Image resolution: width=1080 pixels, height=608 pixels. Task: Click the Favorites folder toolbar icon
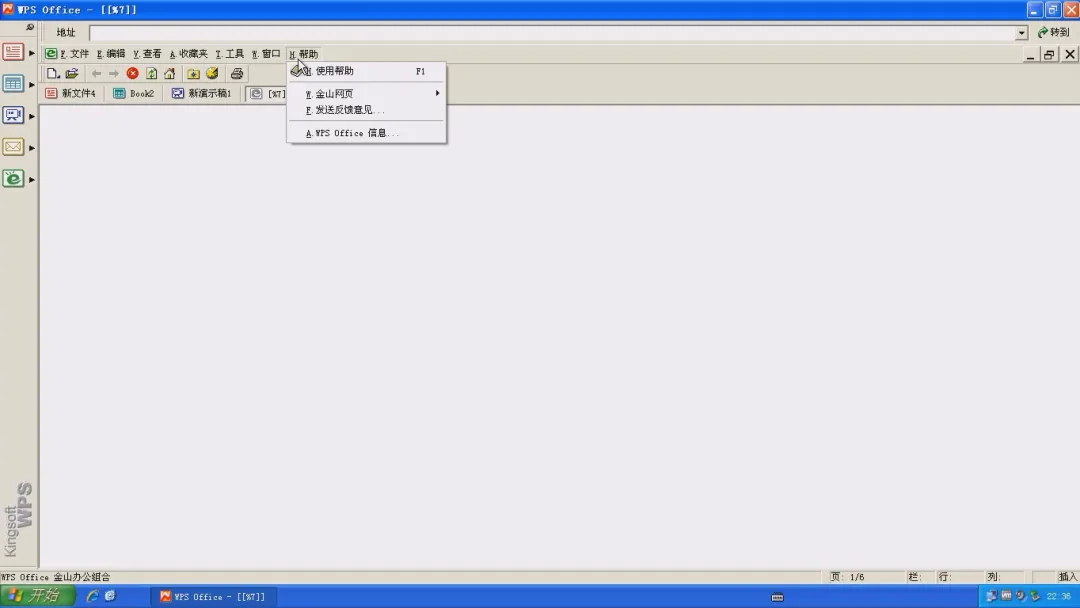pyautogui.click(x=194, y=74)
